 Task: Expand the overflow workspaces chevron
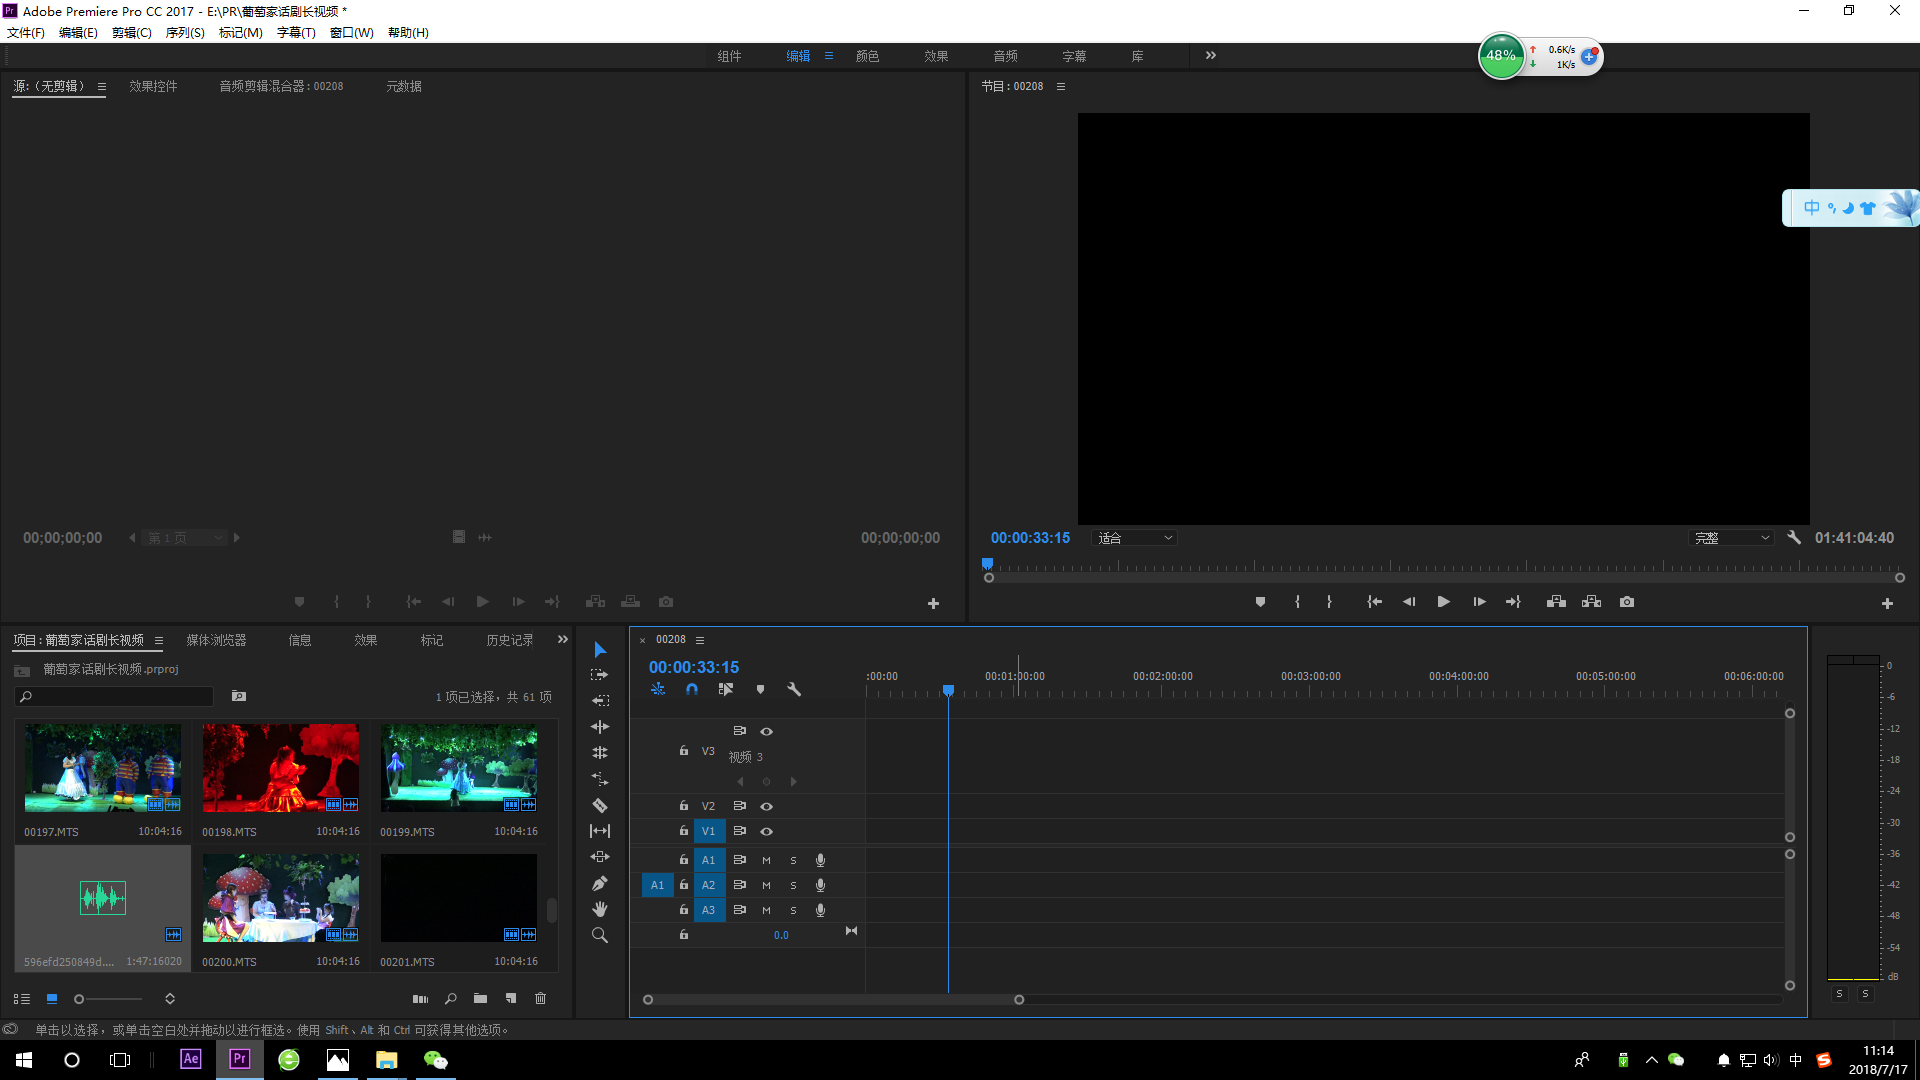pos(1211,56)
